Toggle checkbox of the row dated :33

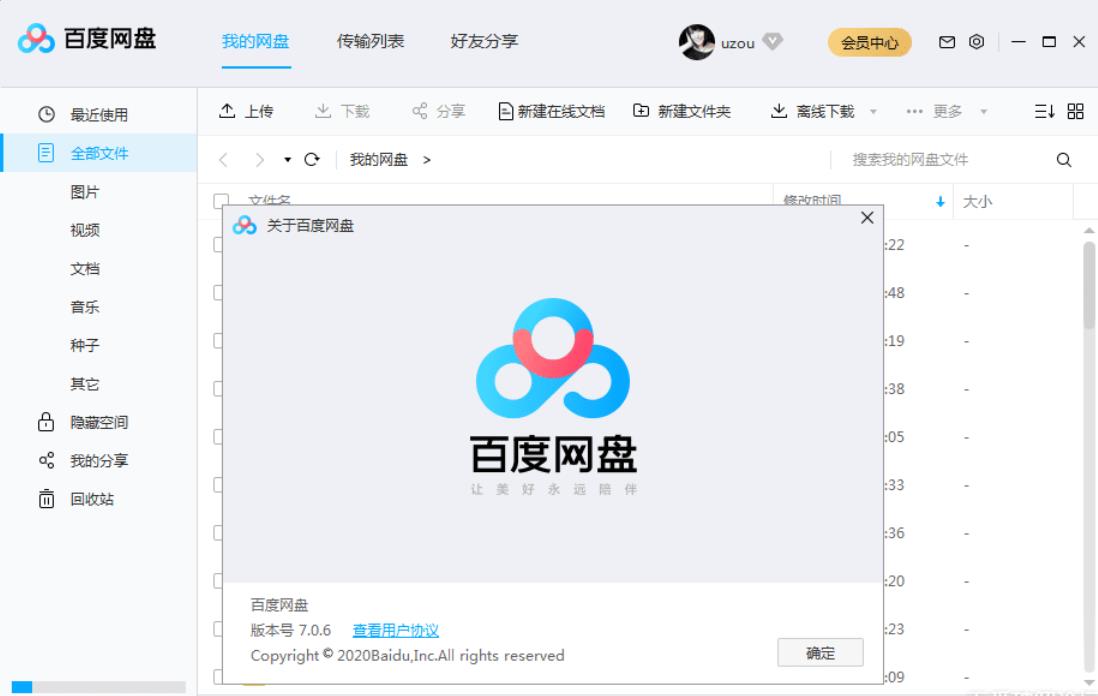pos(218,485)
